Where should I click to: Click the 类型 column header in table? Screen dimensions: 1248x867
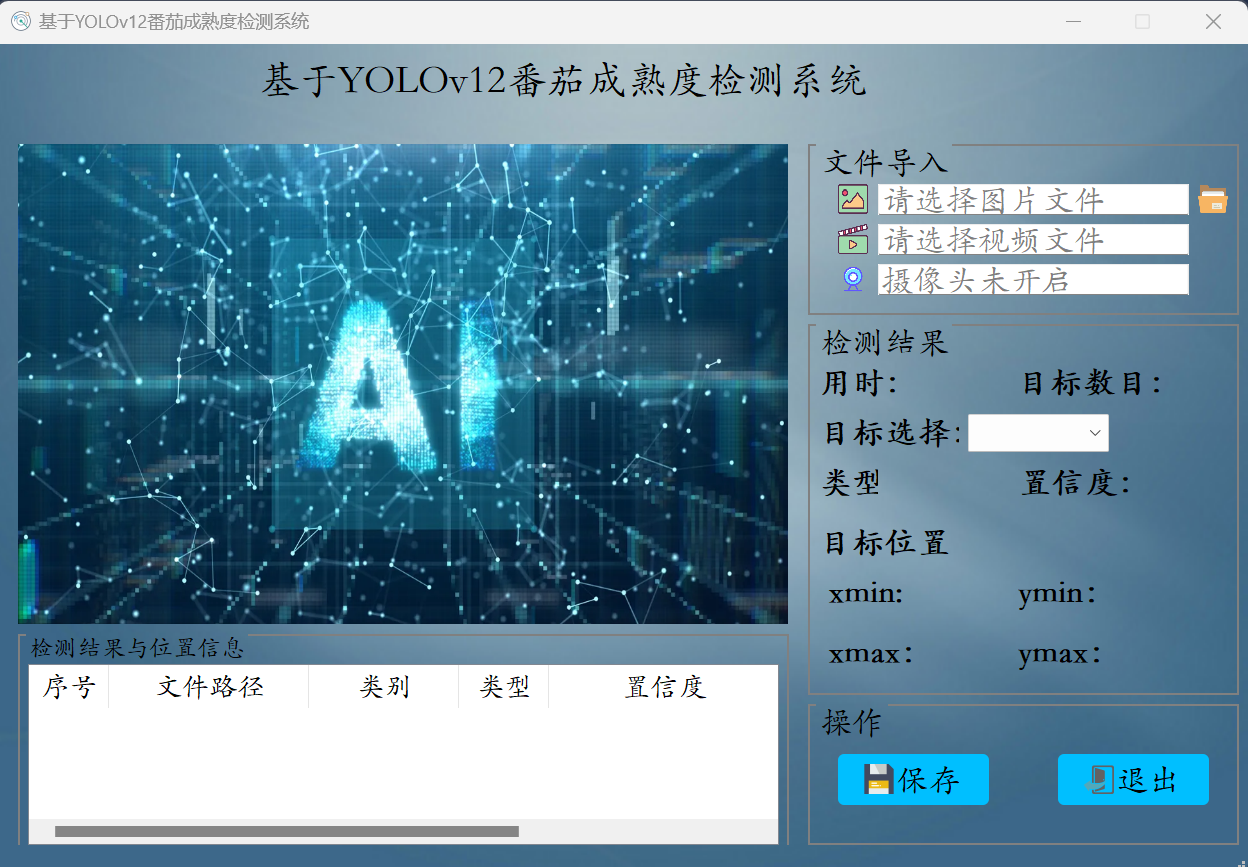click(x=504, y=687)
